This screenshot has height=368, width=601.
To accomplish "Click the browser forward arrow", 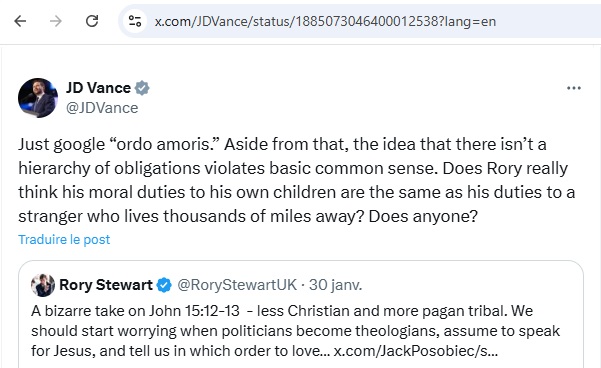I will pyautogui.click(x=56, y=21).
